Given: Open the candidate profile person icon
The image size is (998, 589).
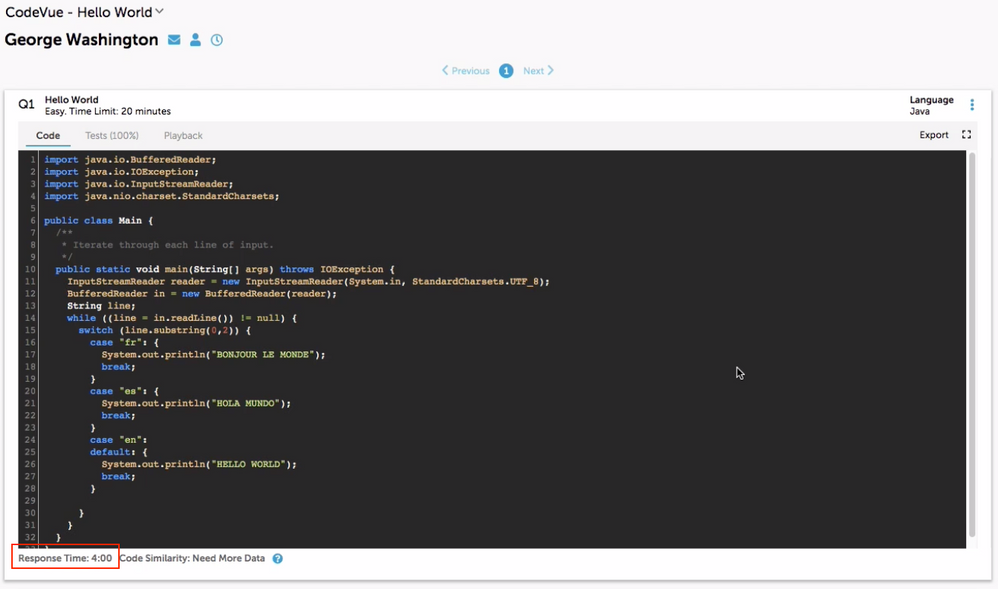Looking at the screenshot, I should point(196,40).
